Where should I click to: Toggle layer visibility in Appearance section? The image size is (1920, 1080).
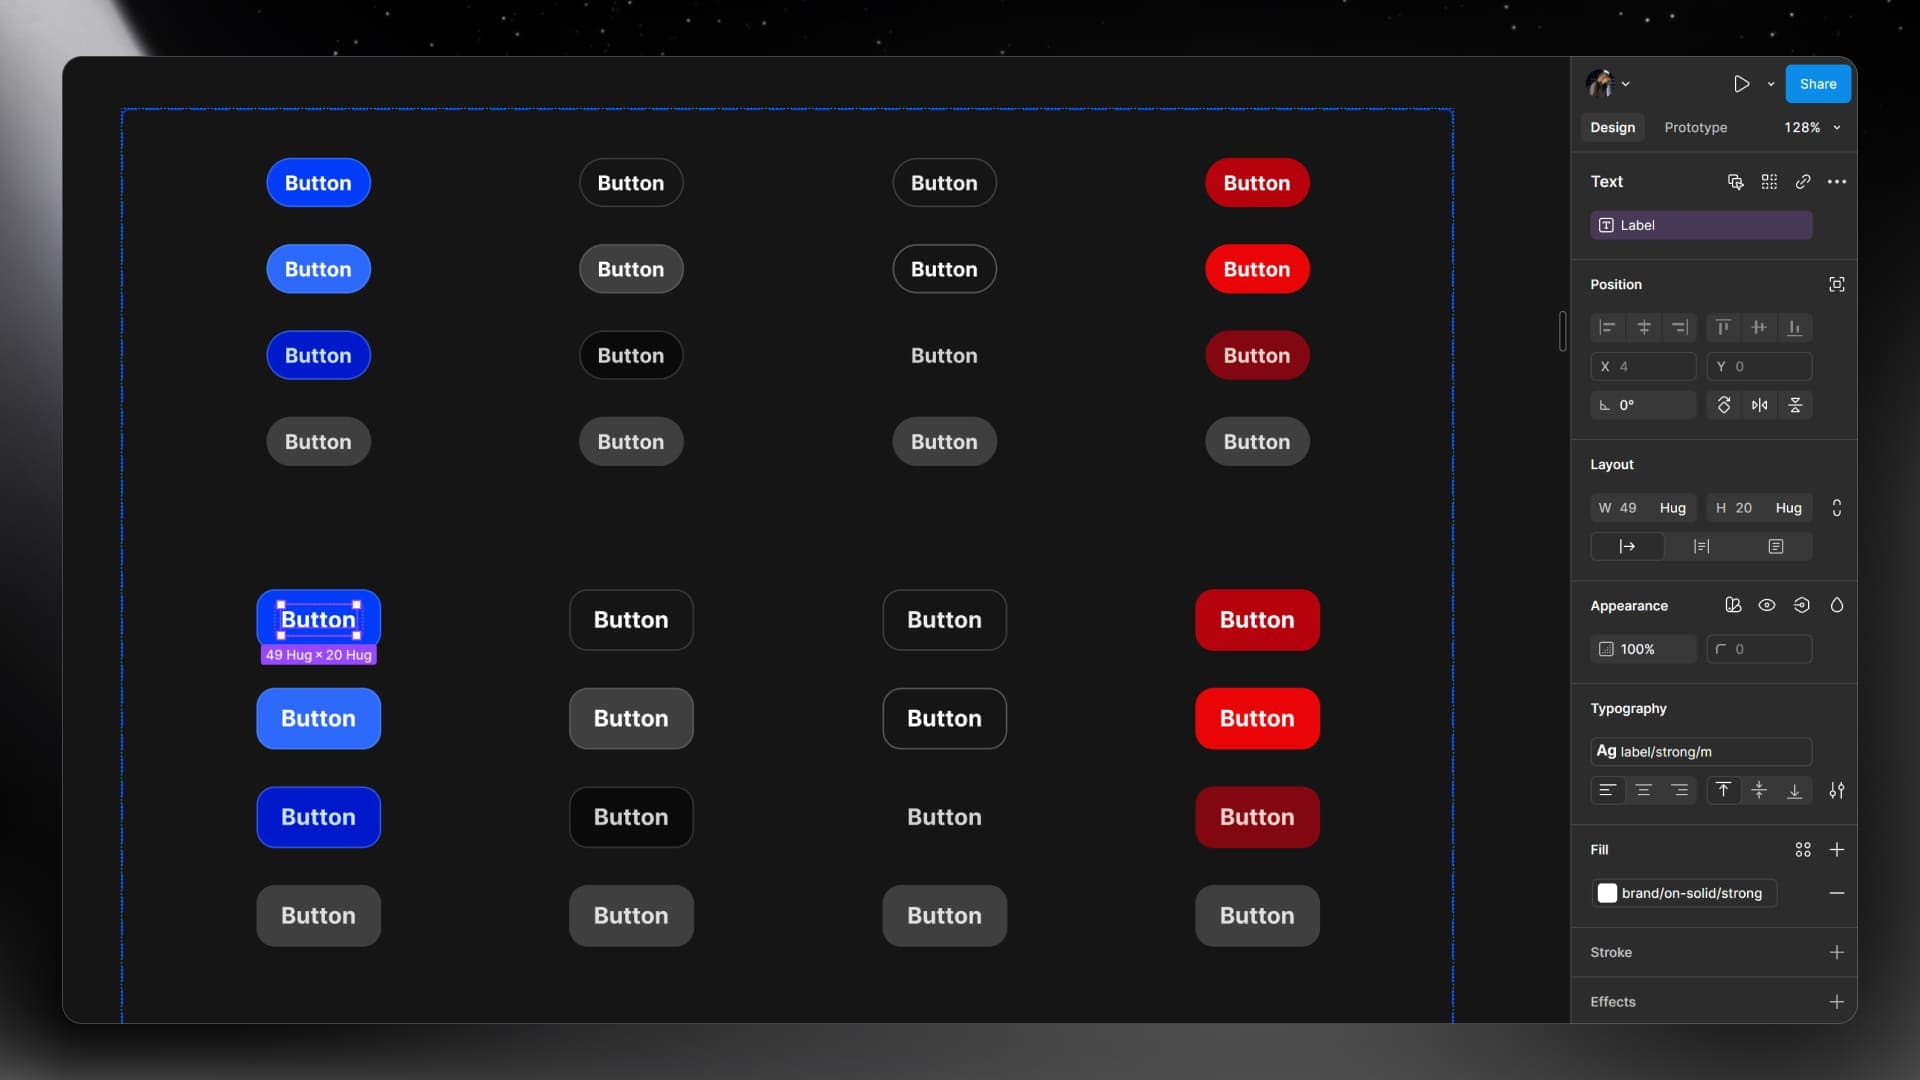[x=1767, y=605]
